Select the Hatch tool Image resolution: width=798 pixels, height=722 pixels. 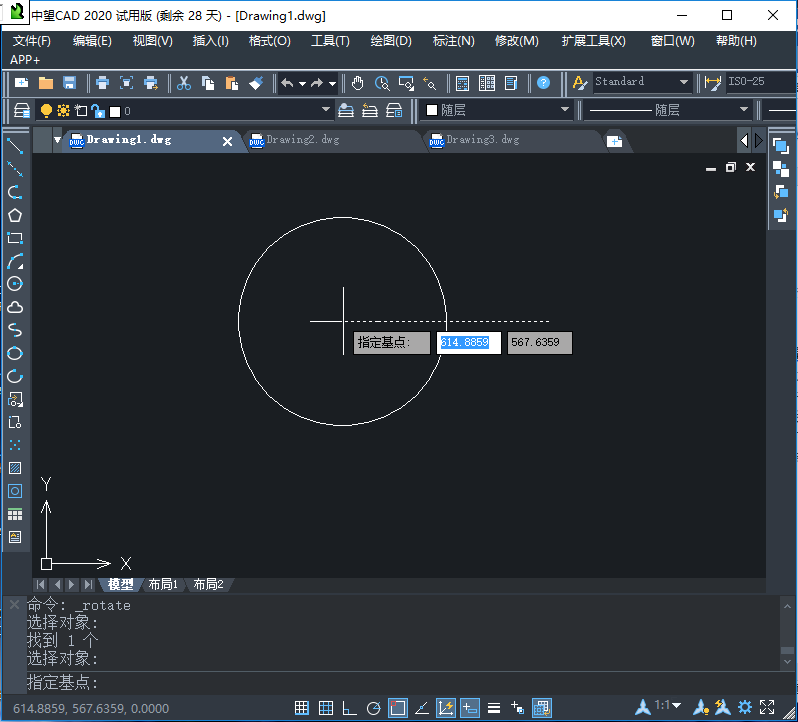click(x=15, y=468)
